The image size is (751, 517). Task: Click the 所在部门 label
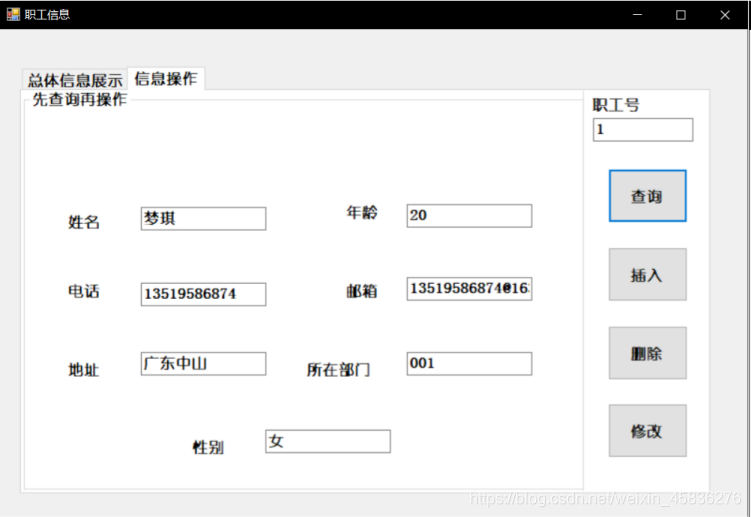tap(339, 370)
